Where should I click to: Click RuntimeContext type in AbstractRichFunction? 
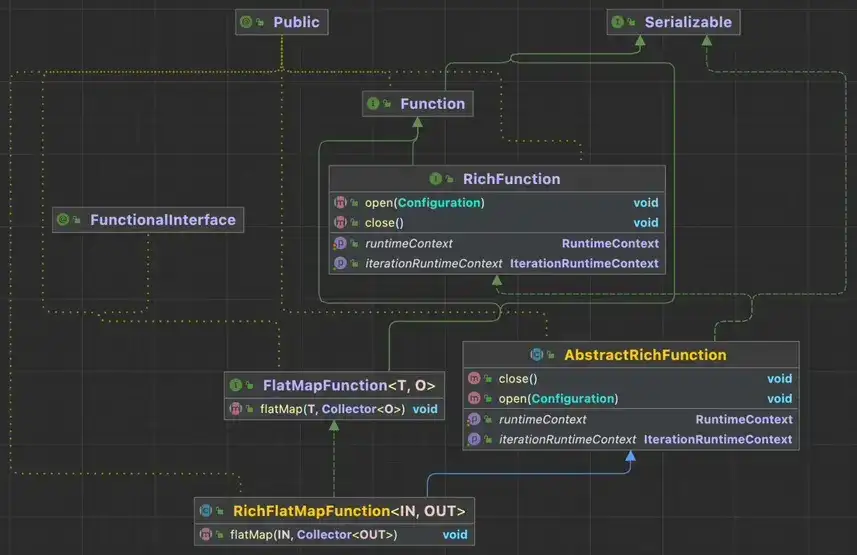[744, 419]
